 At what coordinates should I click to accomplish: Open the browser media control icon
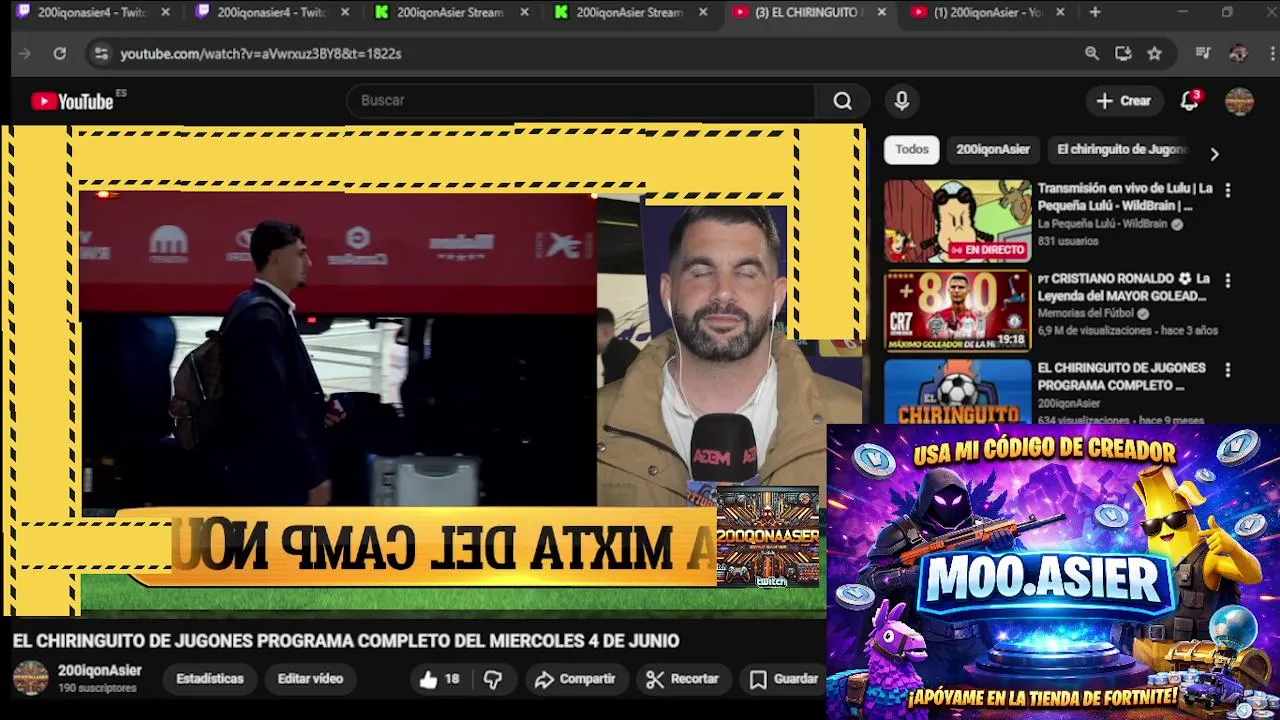1204,53
